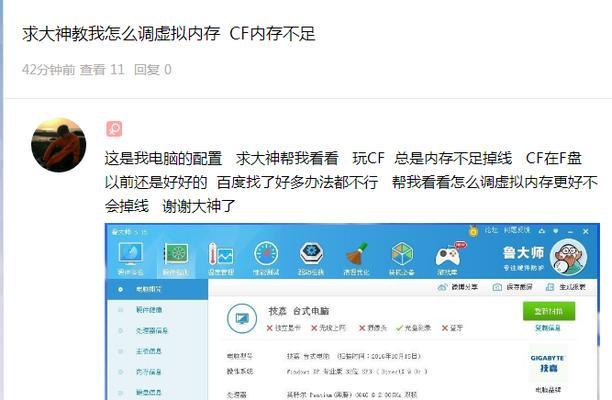Click the heart-shaped menu icon in title bar
Viewport: 612px width, 400px height.
click(556, 231)
